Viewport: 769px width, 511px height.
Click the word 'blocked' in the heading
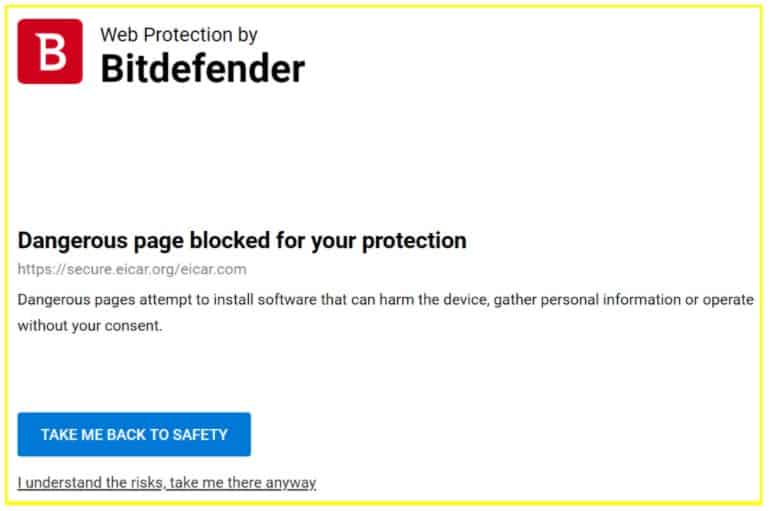point(230,241)
